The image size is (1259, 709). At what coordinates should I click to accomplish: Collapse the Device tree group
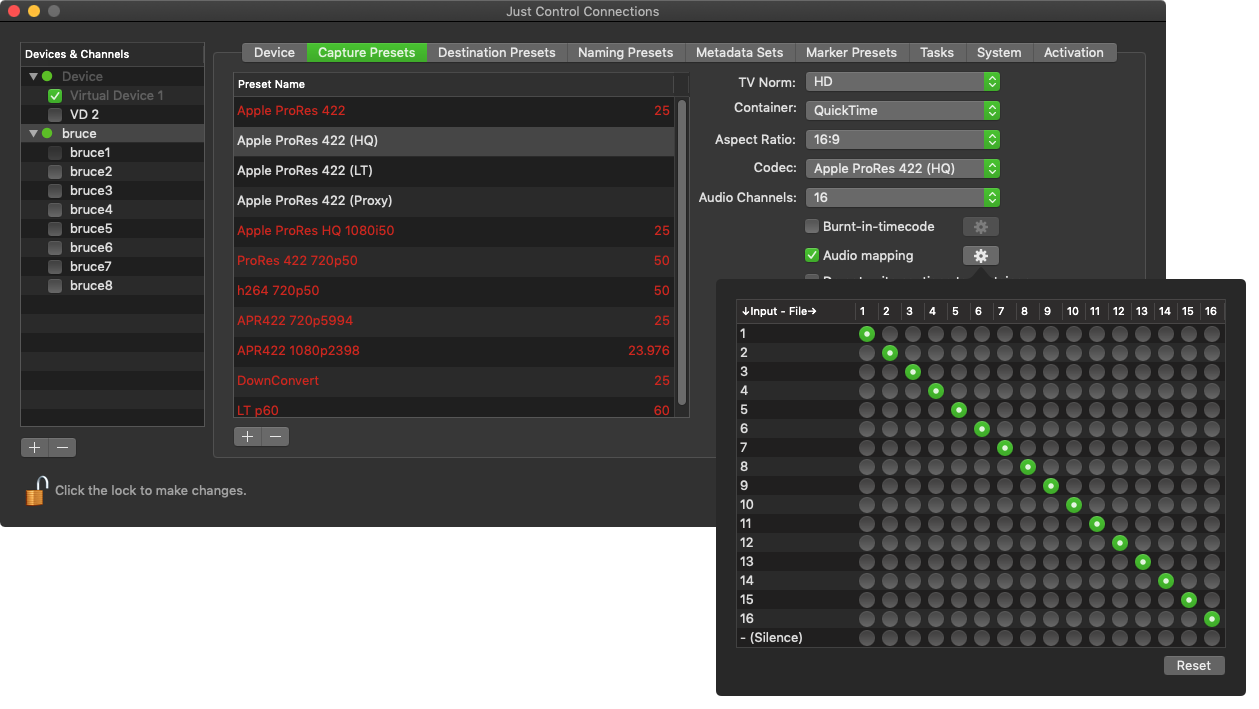pyautogui.click(x=33, y=77)
